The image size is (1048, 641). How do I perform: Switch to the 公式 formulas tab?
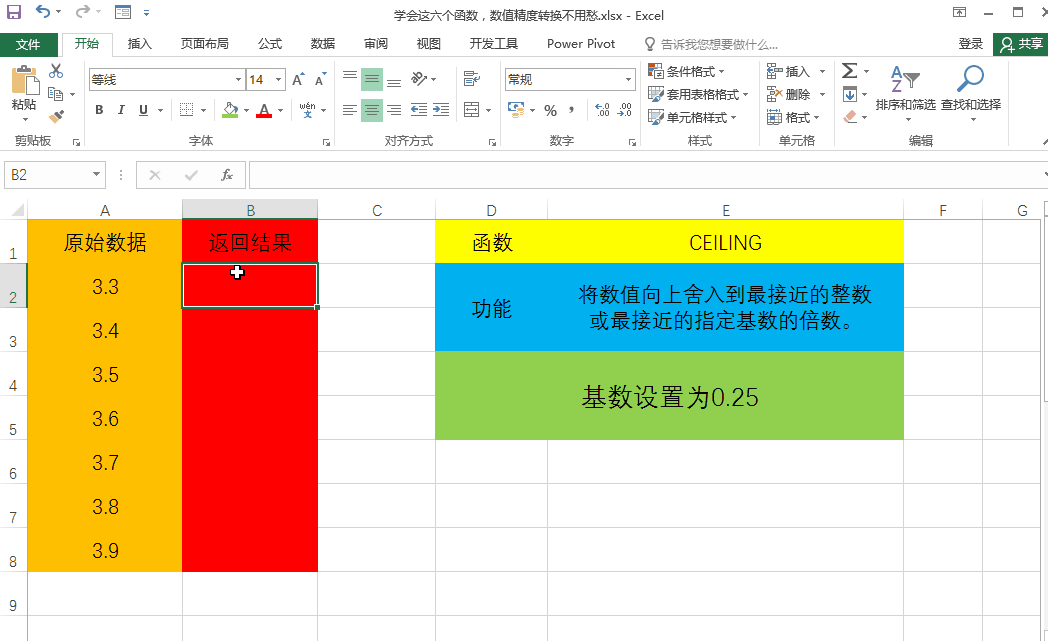[x=270, y=44]
